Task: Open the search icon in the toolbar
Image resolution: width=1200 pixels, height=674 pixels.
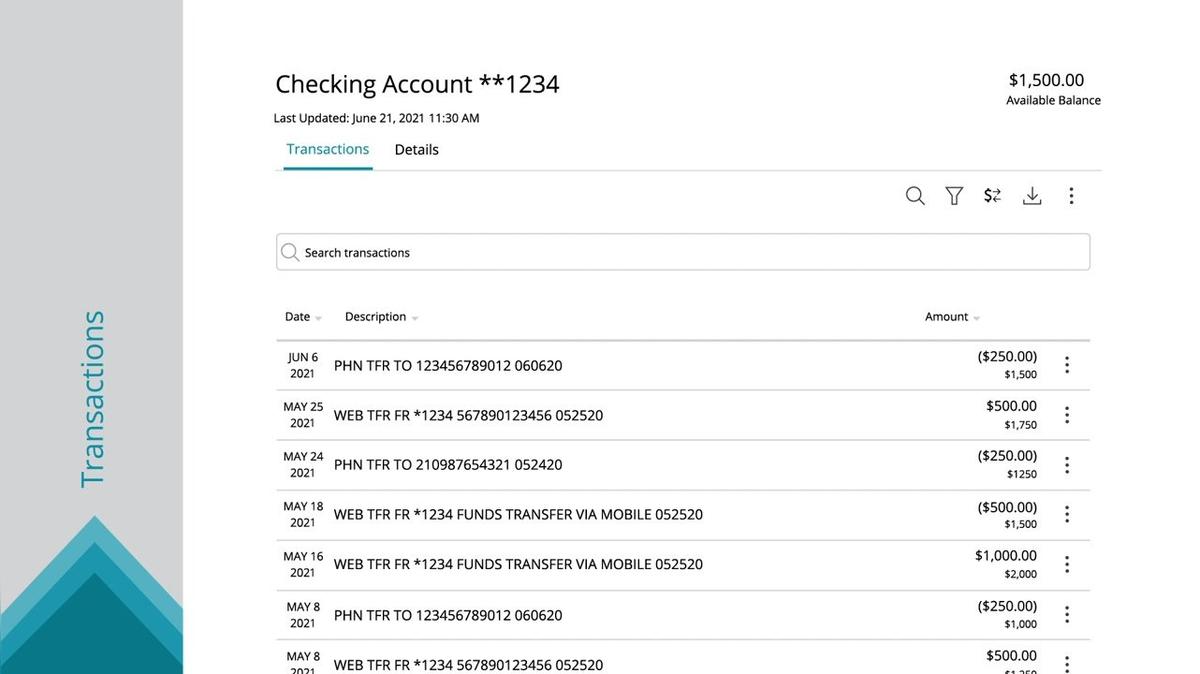Action: 914,195
